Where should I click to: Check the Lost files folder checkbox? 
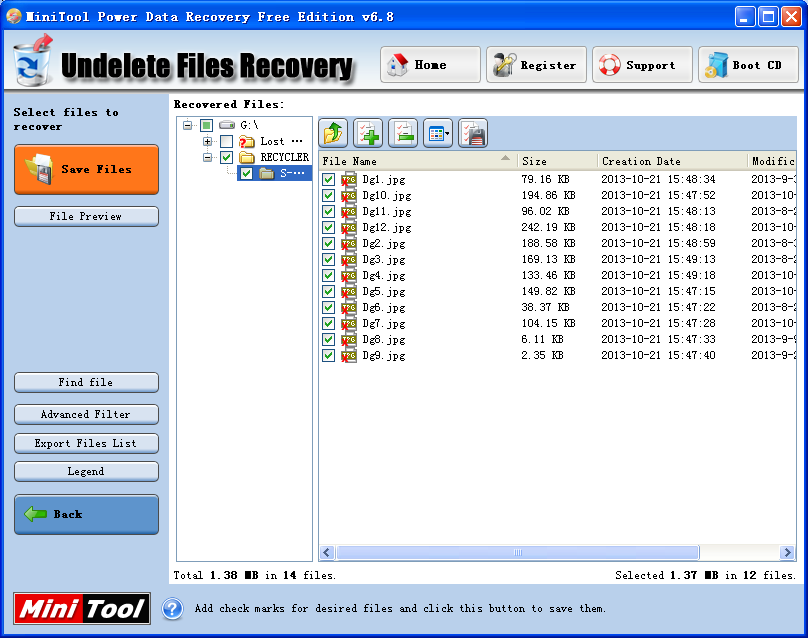[226, 141]
